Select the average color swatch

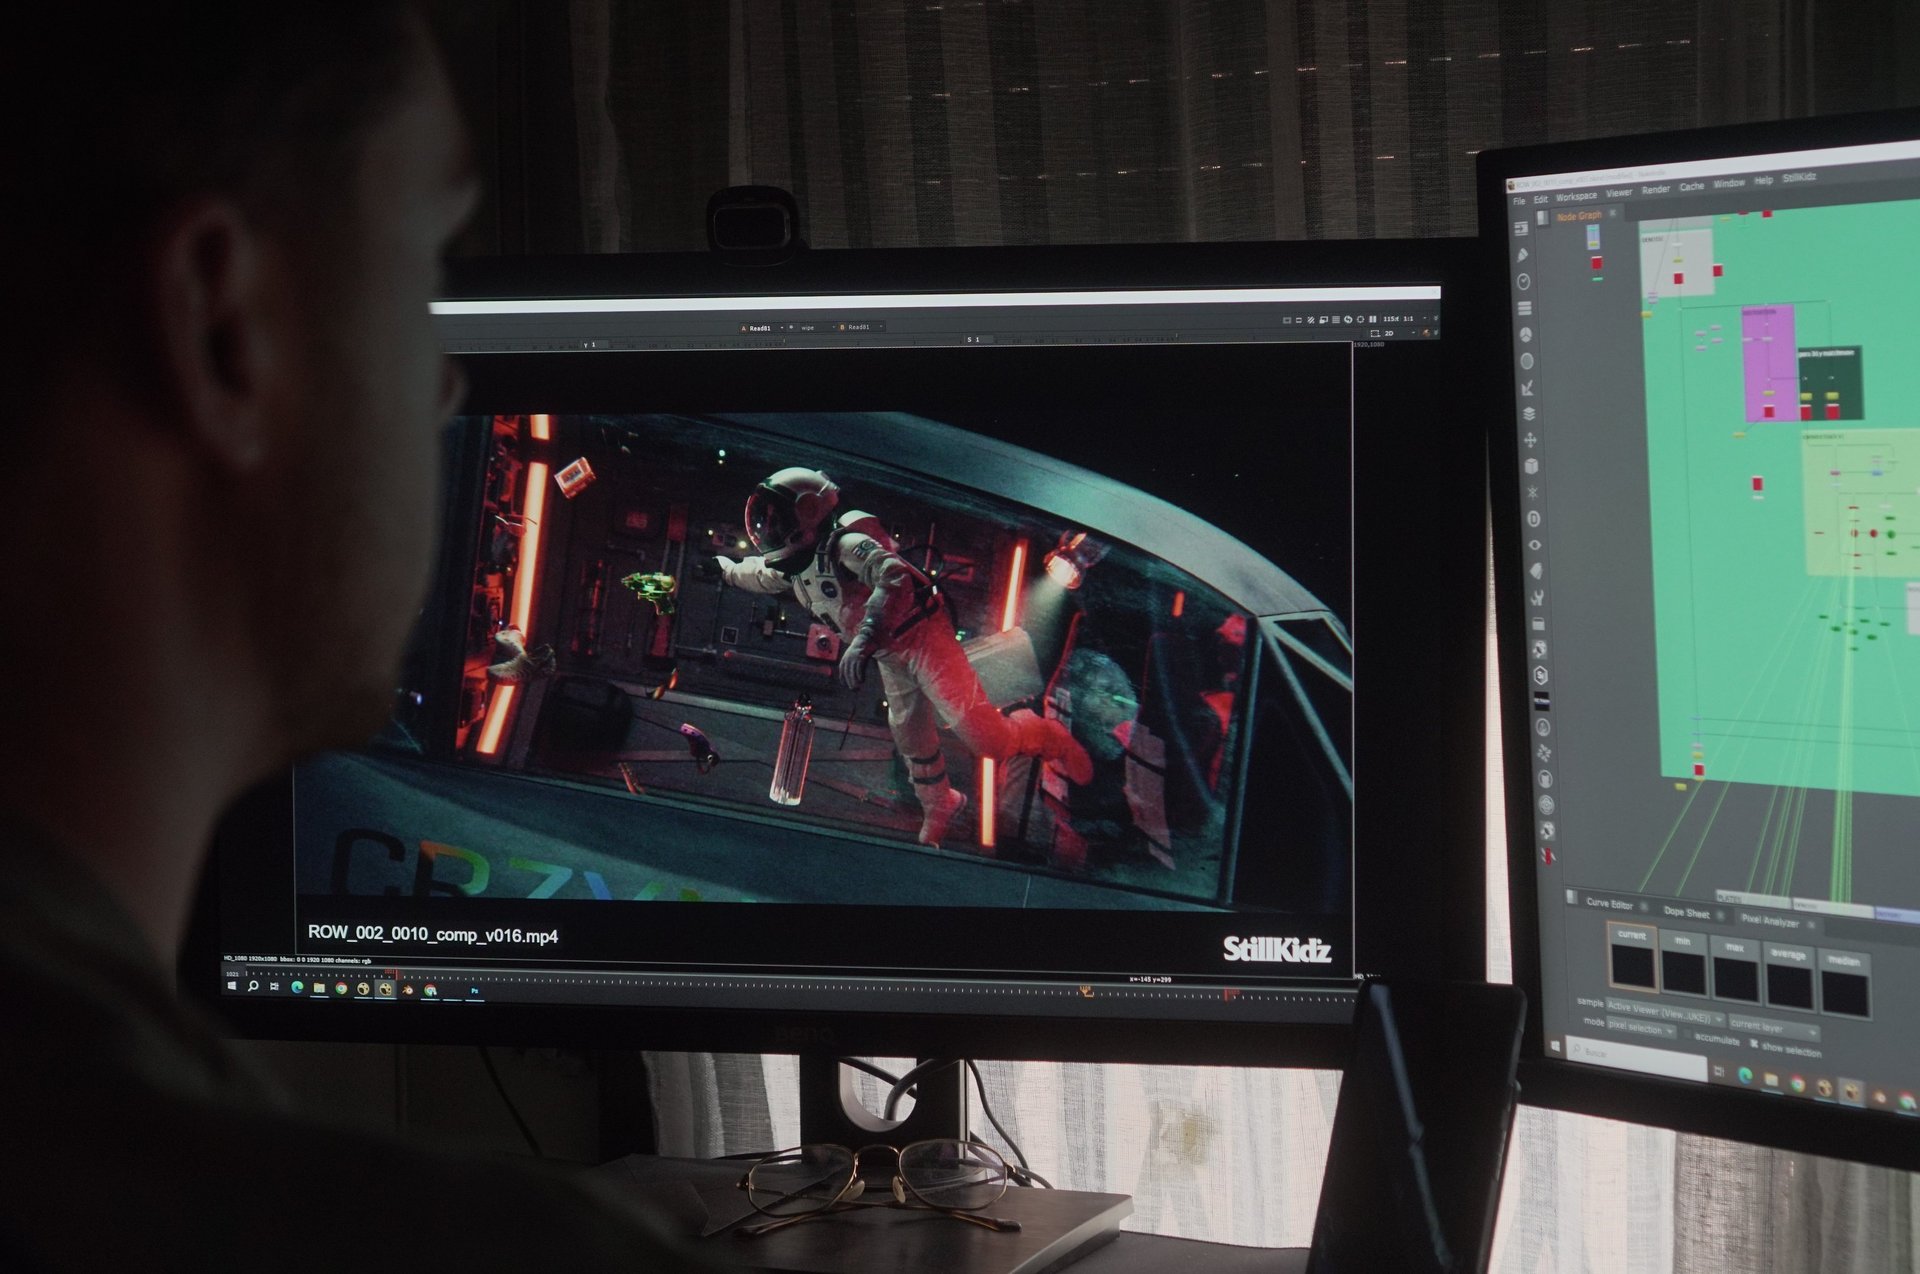[1788, 977]
